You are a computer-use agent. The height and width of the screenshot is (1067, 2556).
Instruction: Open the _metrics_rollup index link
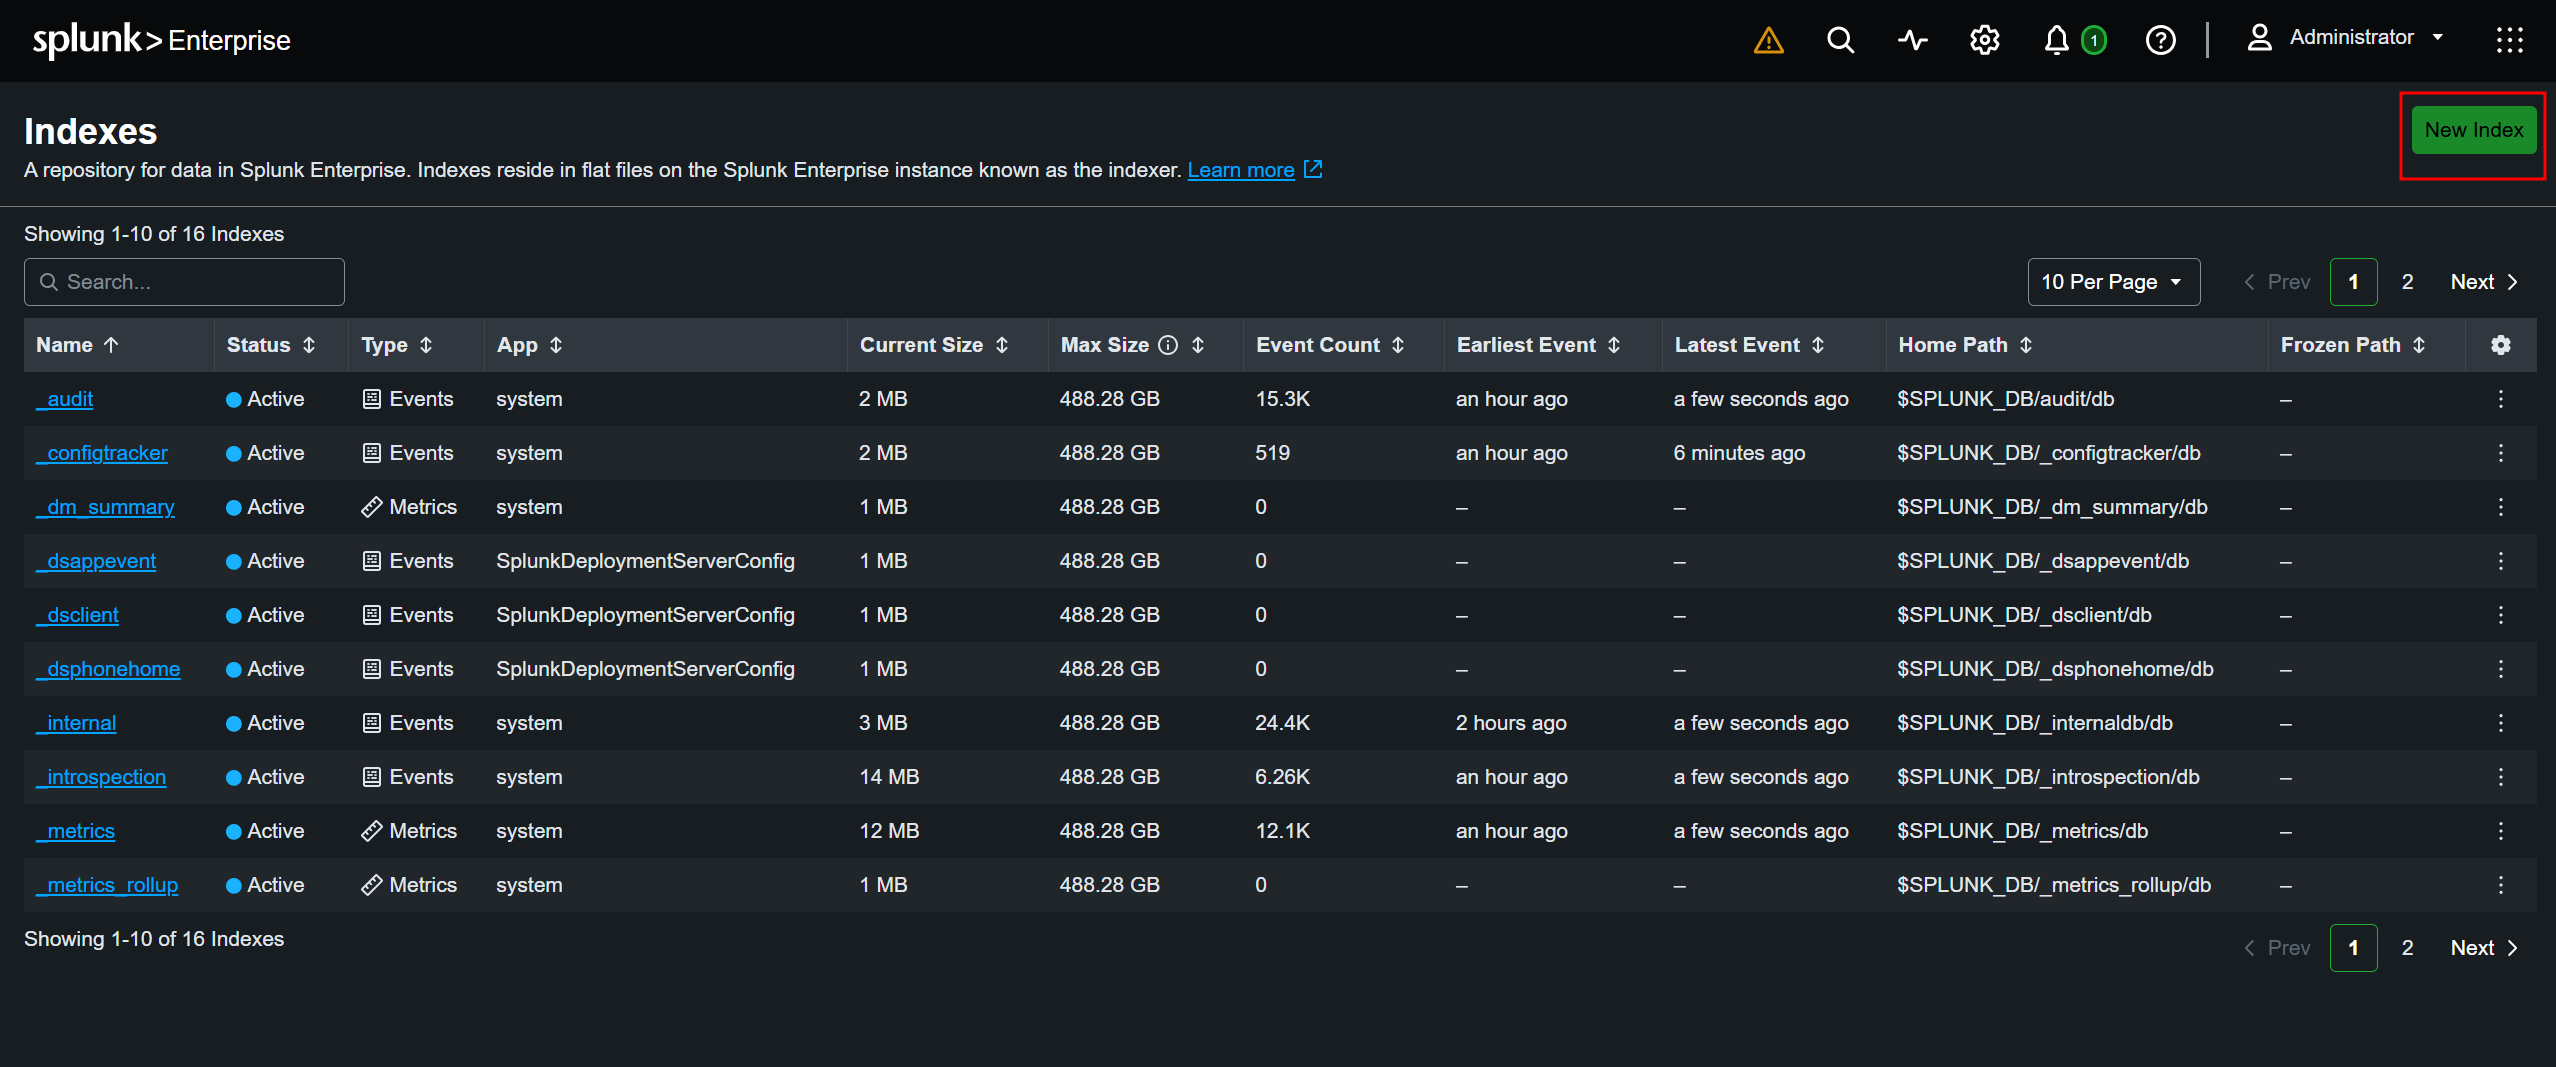pos(107,885)
